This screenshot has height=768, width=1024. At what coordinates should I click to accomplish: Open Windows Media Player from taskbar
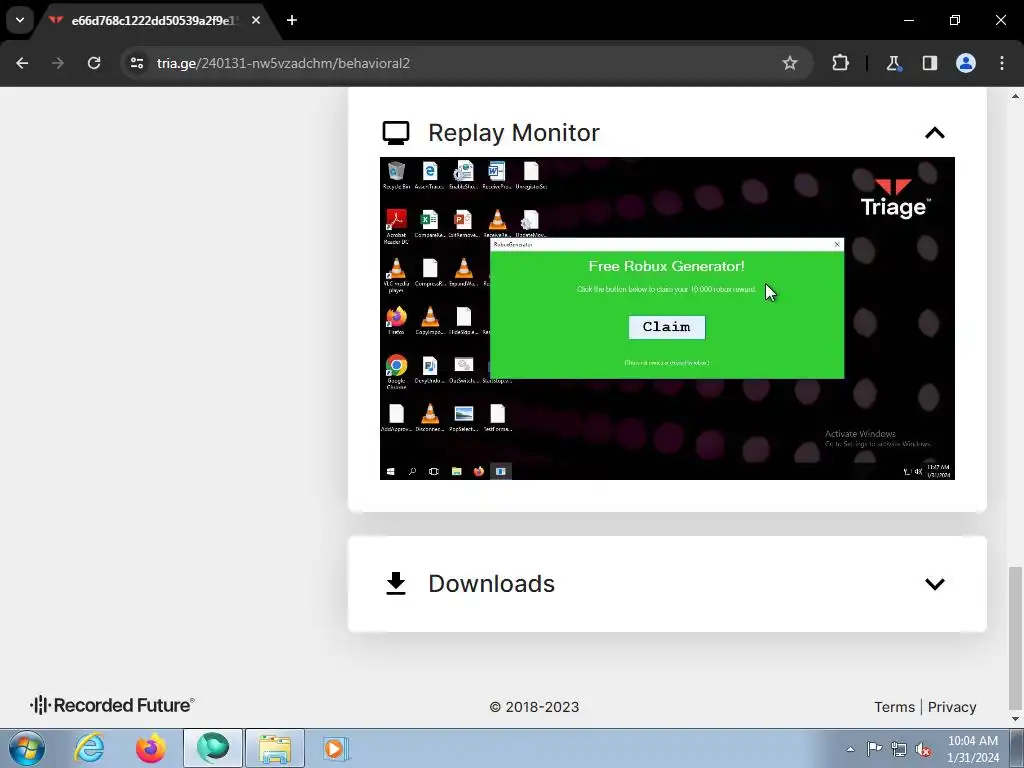[335, 748]
